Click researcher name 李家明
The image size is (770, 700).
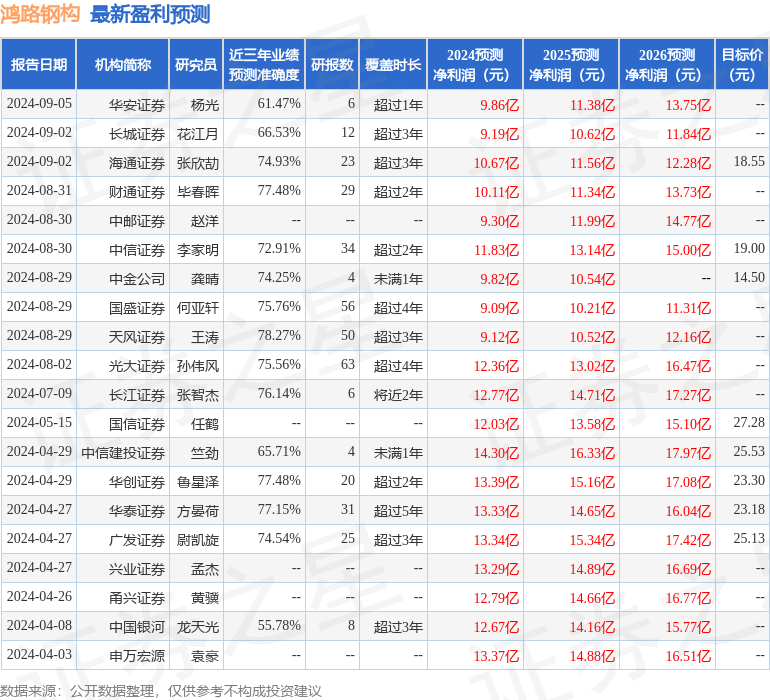point(198,250)
